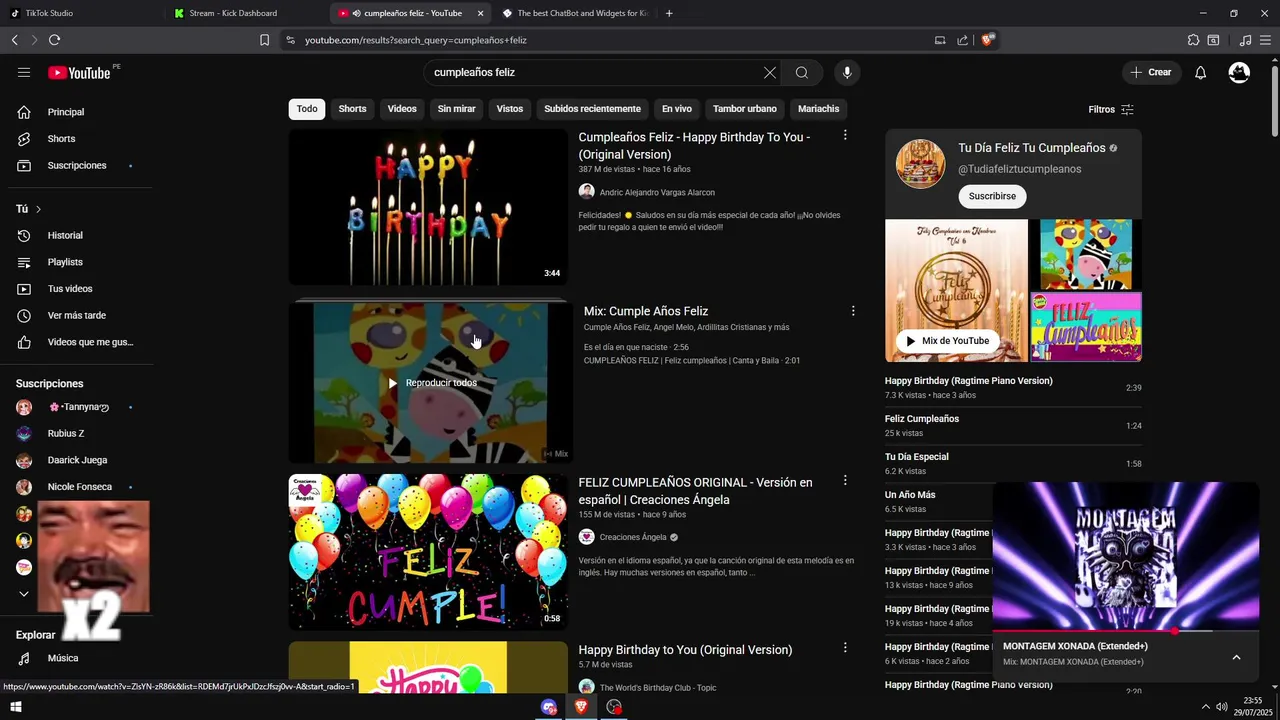1280x720 pixels.
Task: Expand the MONTAGEM XONADA miniplayer chevron
Action: point(1236,657)
